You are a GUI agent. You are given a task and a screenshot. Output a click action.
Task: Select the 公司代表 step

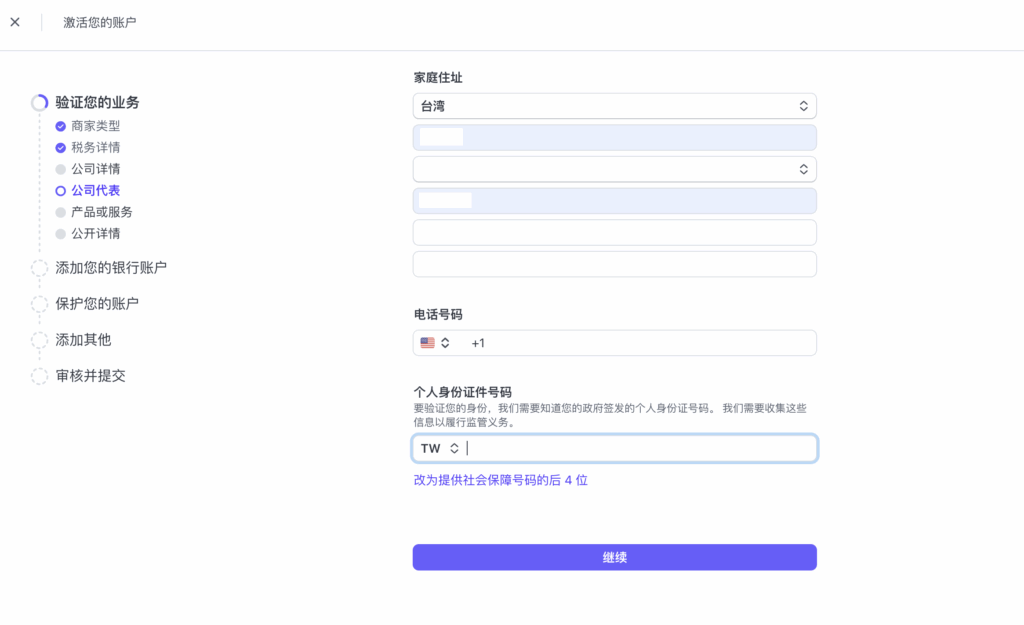(95, 190)
